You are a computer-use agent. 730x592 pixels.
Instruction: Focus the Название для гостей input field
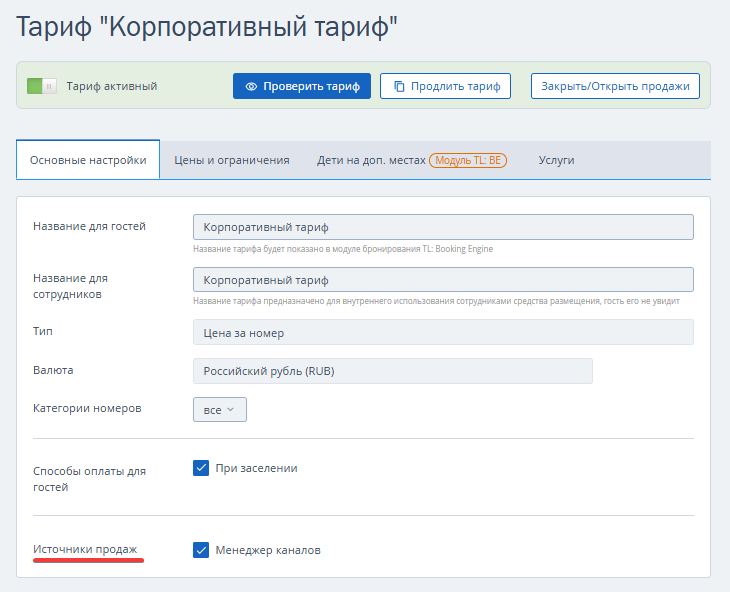pos(442,227)
